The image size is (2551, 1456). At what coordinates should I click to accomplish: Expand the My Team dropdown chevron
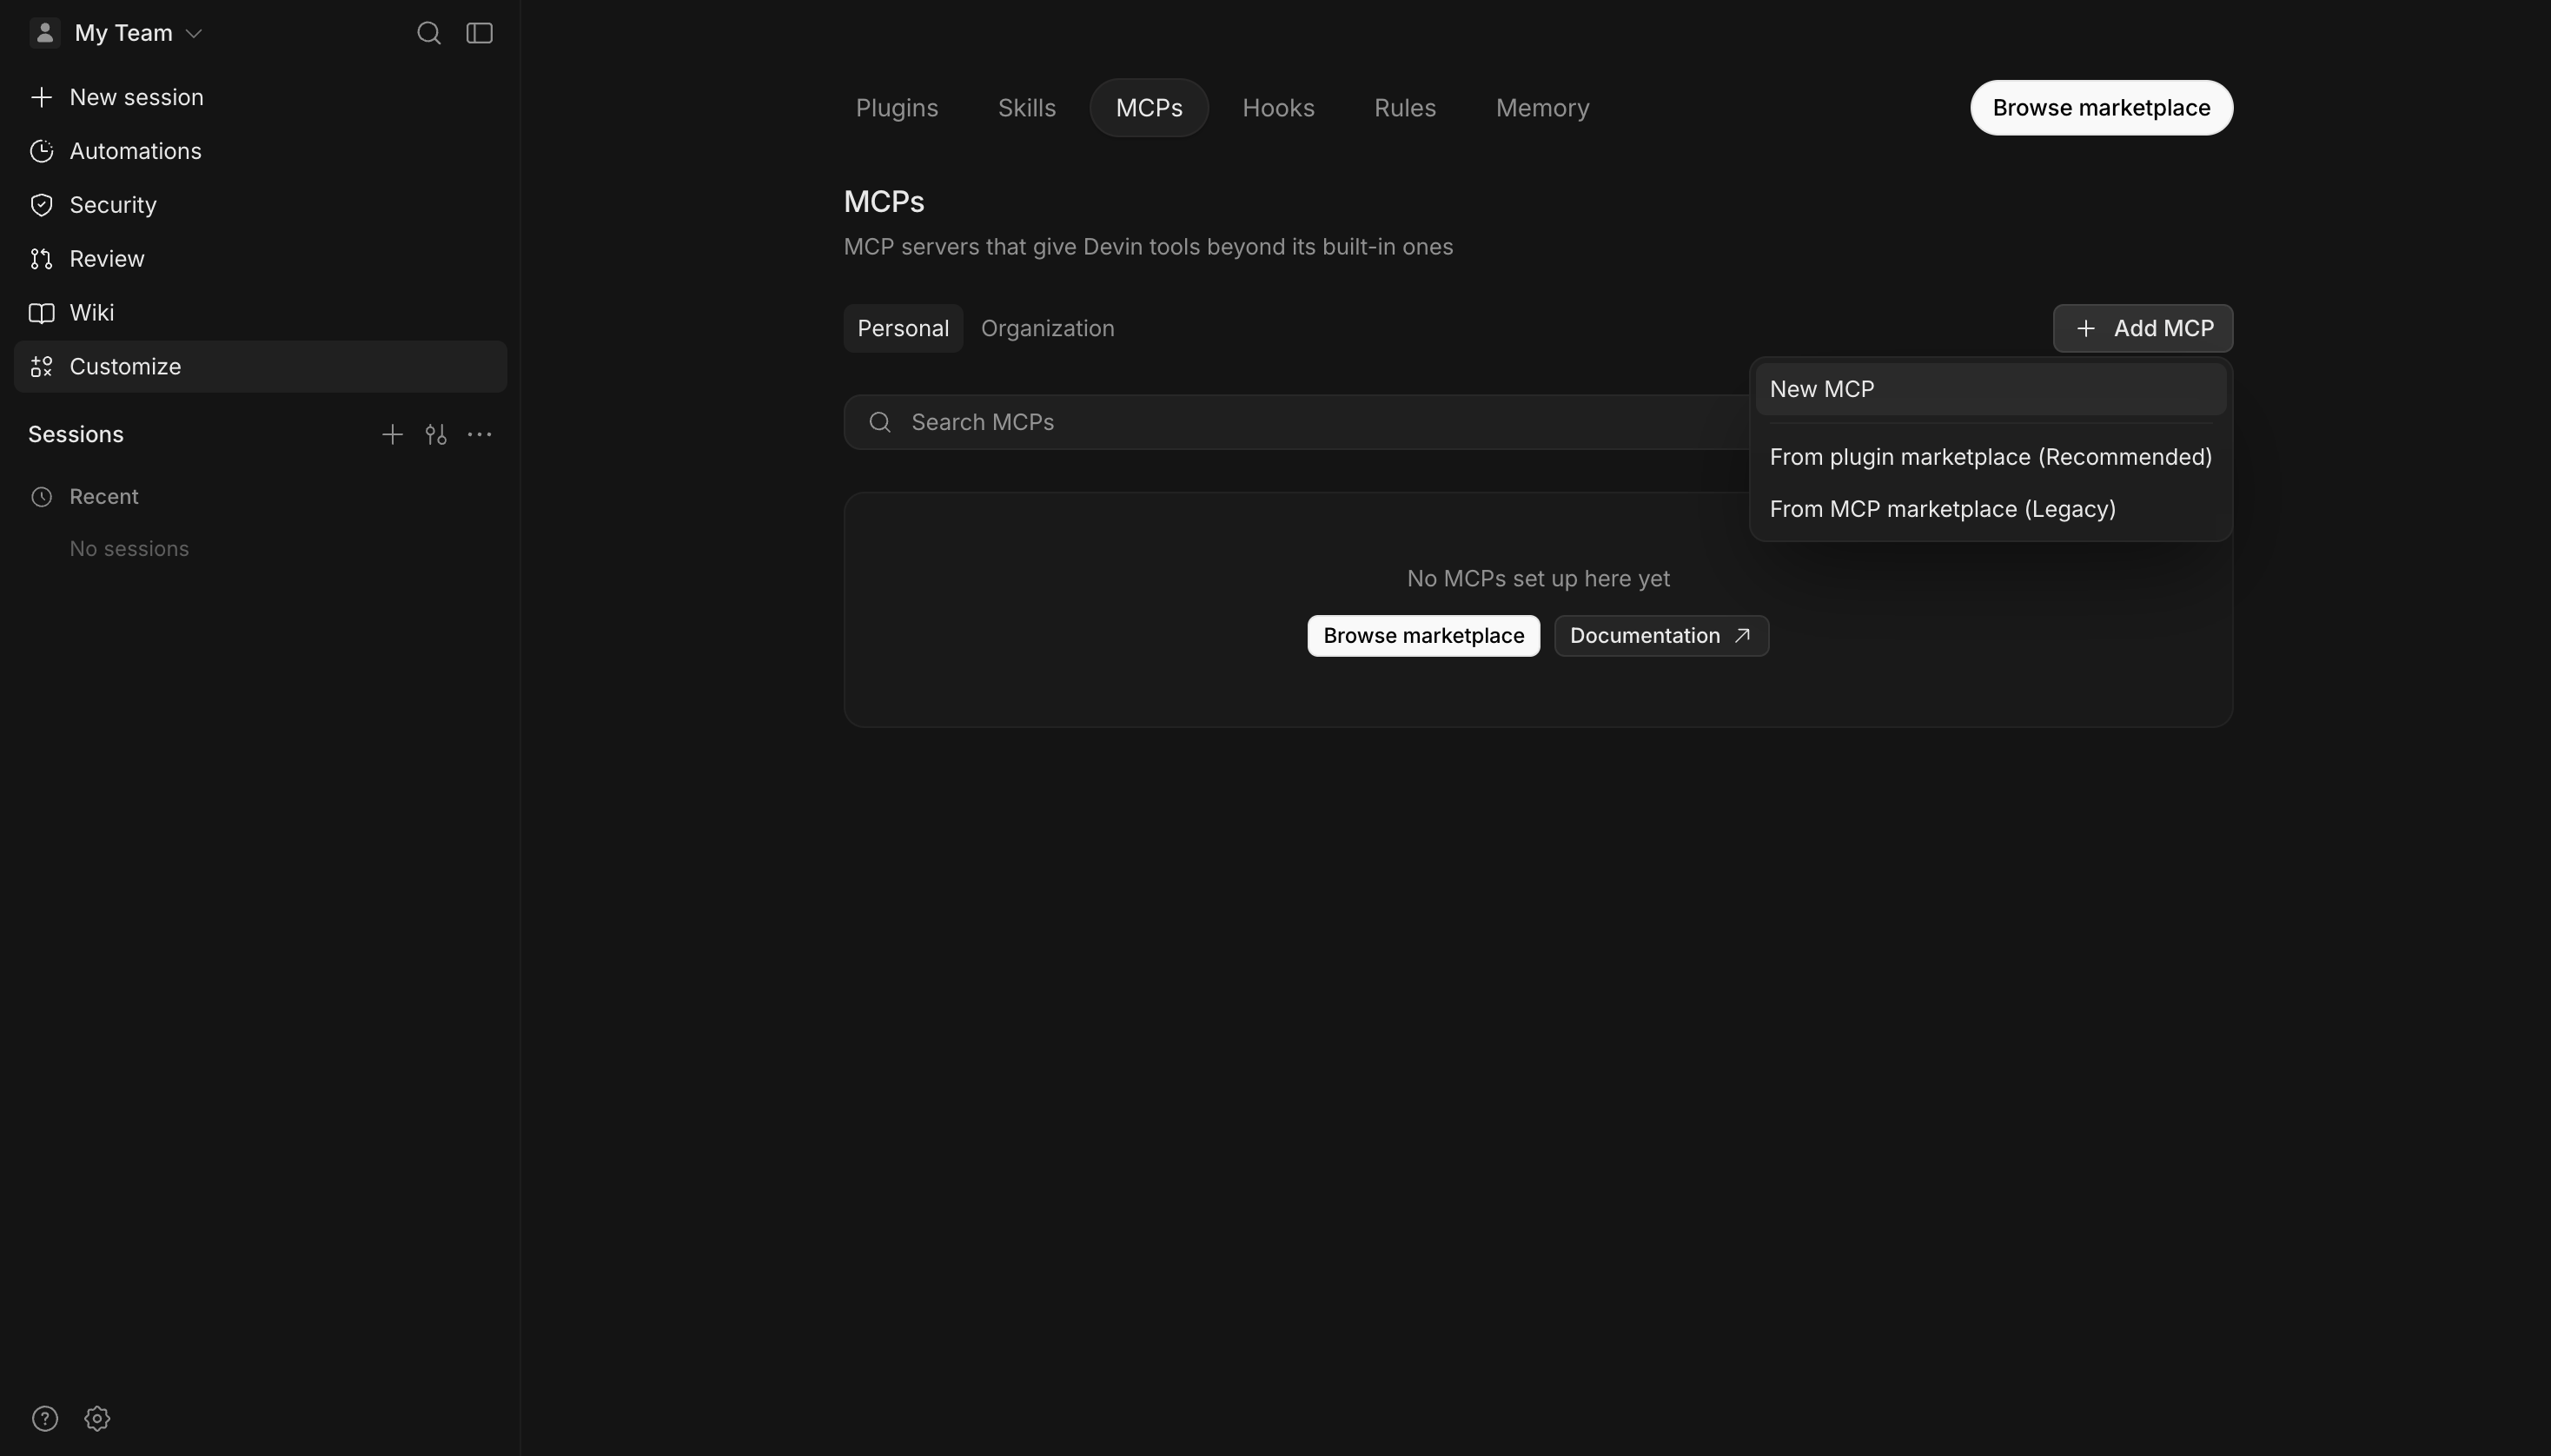(x=194, y=33)
